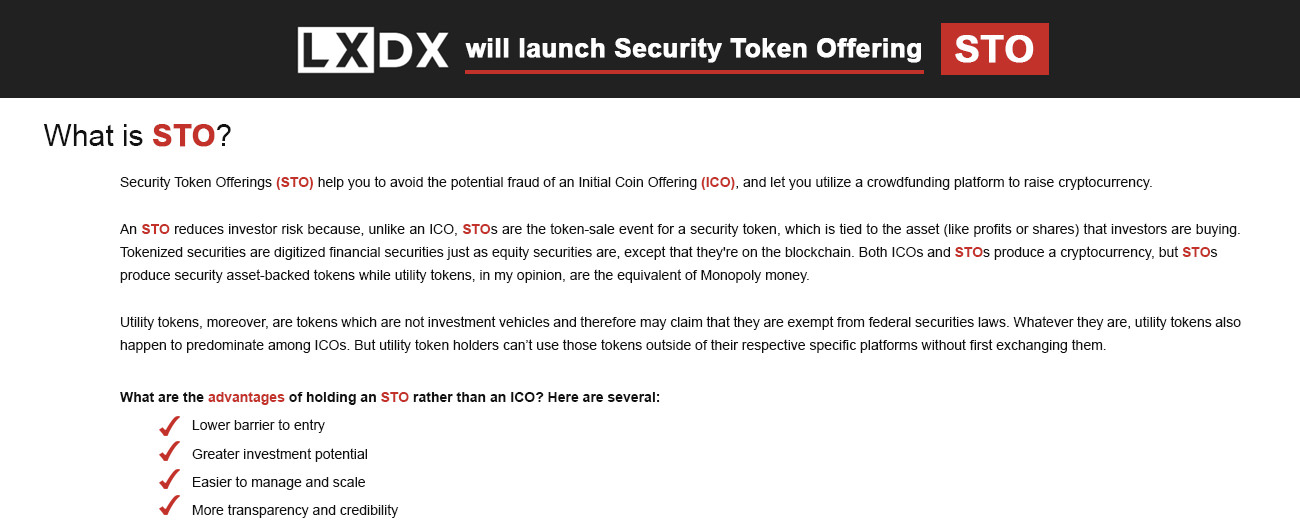Click the red "advantages" word
Image resolution: width=1300 pixels, height=524 pixels.
(x=246, y=397)
